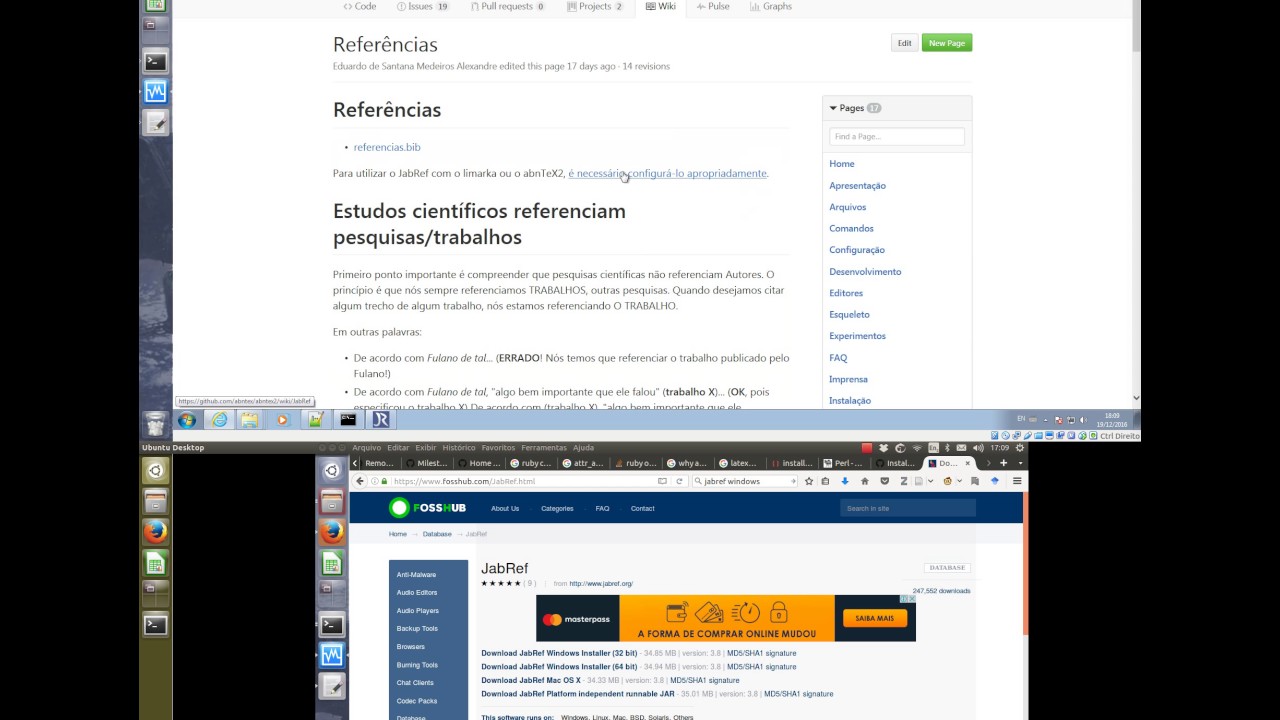Switch to the Perl Firefox tab
Viewport: 1280px width, 720px height.
(846, 463)
